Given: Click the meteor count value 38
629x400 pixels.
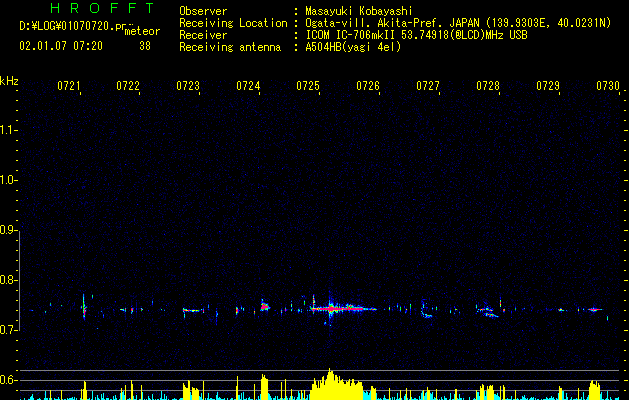Looking at the screenshot, I should (145, 46).
